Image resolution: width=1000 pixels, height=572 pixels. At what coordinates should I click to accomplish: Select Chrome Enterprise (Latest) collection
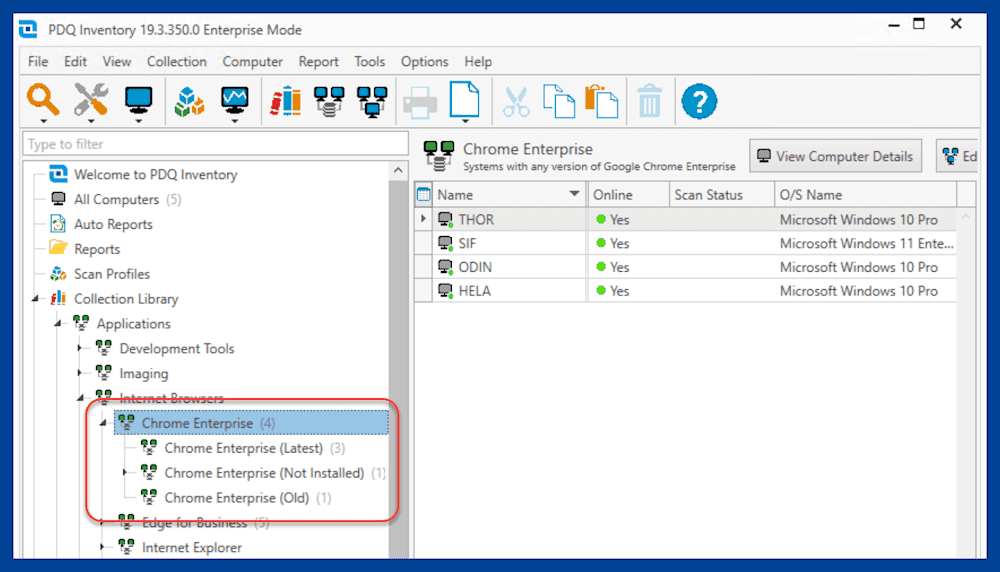coord(244,448)
